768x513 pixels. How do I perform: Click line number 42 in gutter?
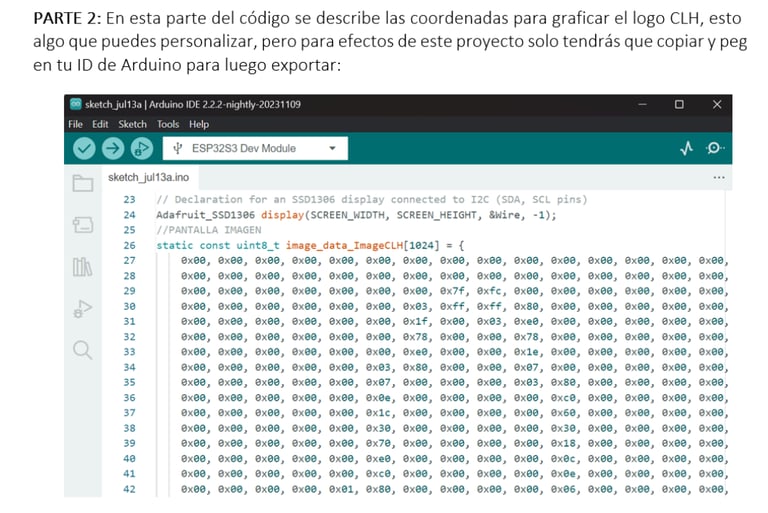[x=129, y=489]
